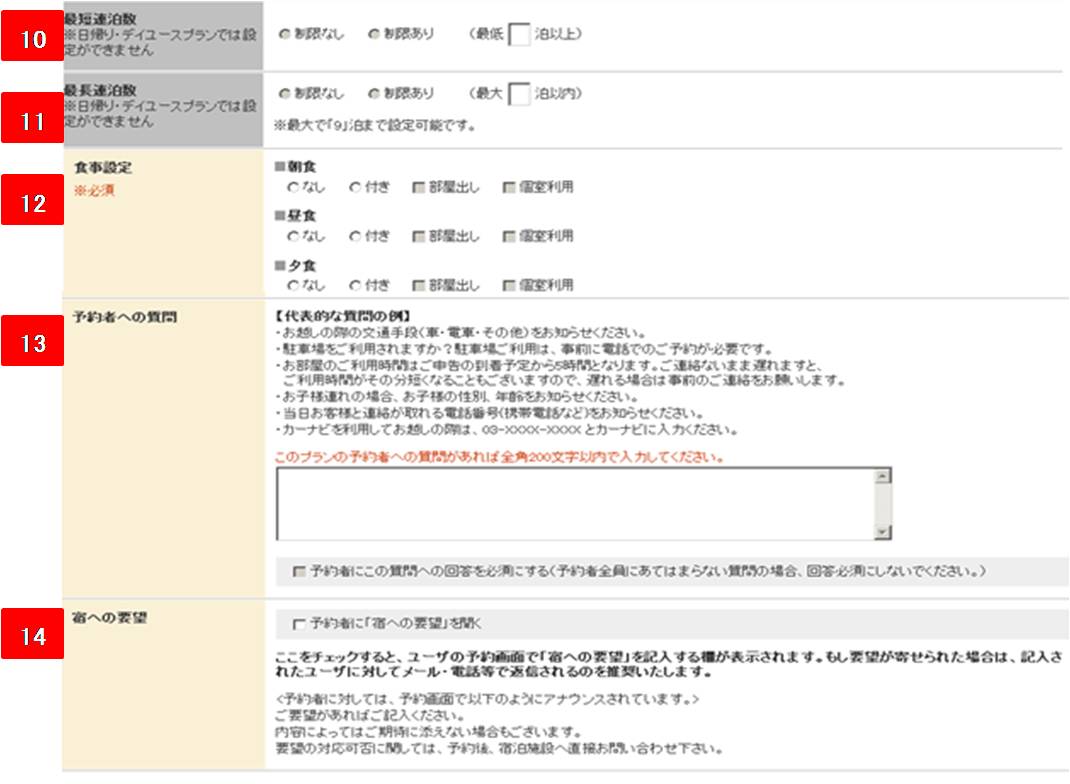The width and height of the screenshot is (1070, 784).
Task: Check 部屋出し under 朝食
Action: [419, 188]
